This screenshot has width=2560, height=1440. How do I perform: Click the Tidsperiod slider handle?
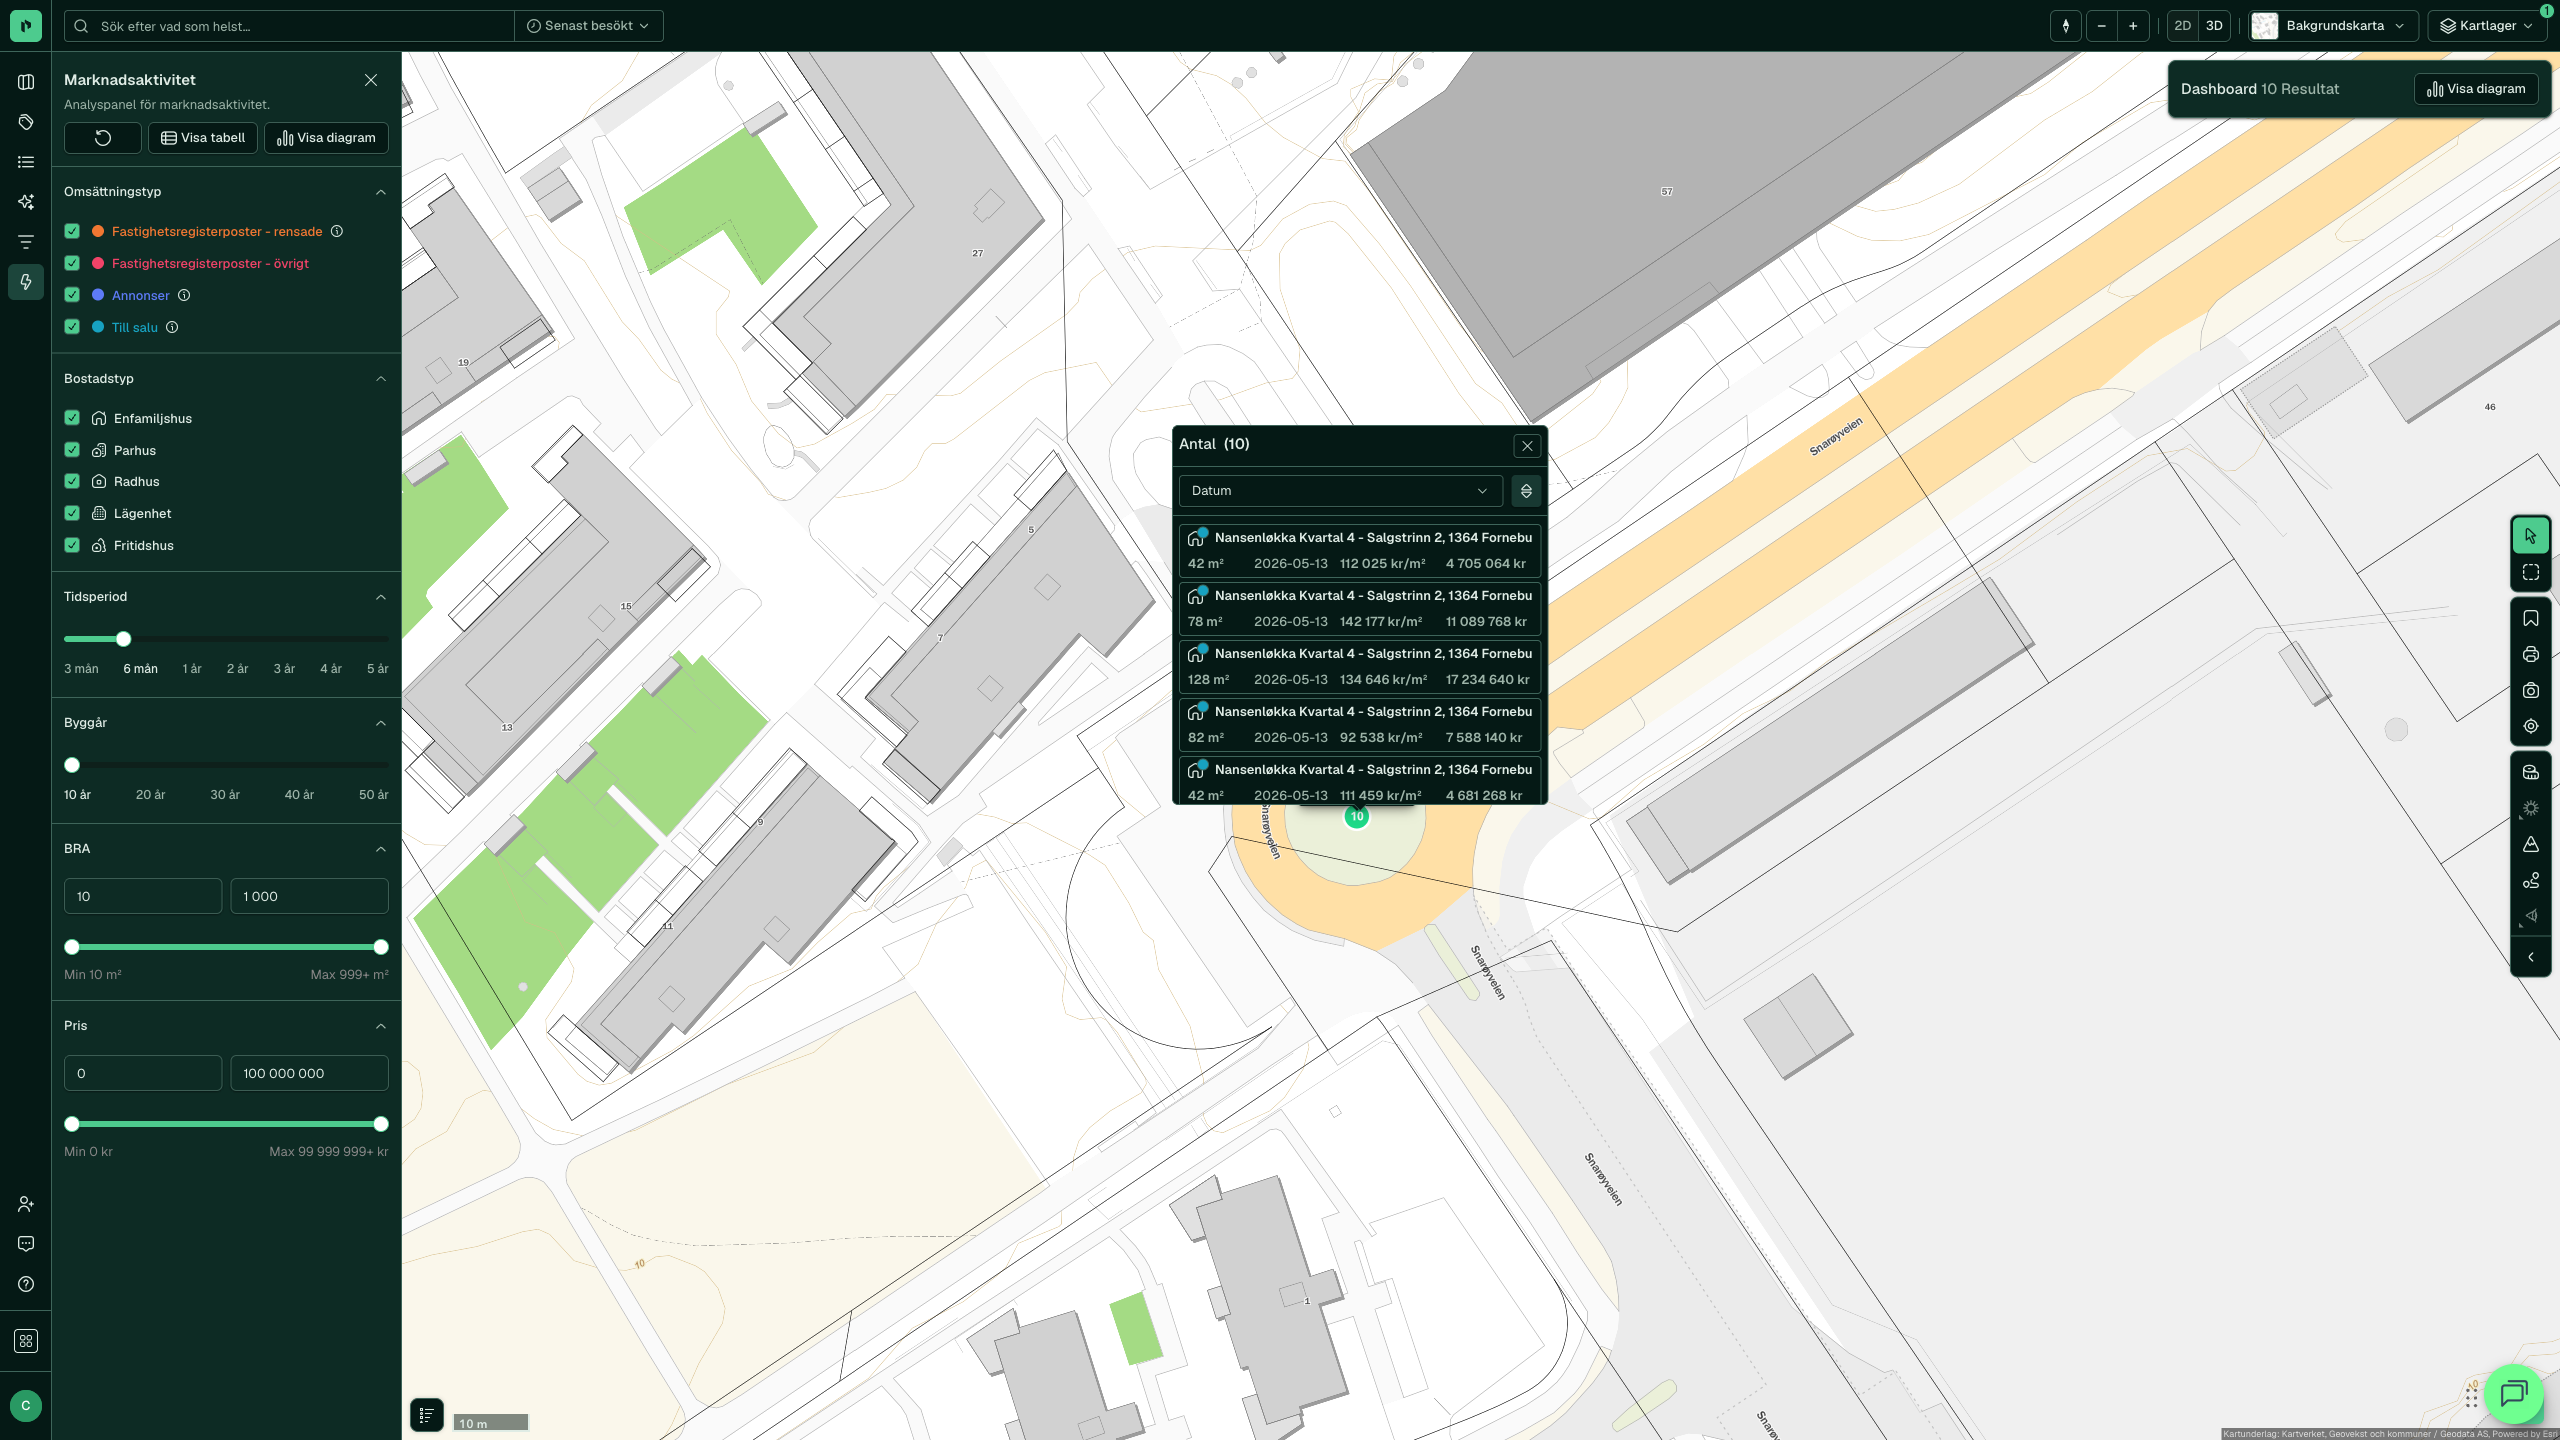click(124, 639)
